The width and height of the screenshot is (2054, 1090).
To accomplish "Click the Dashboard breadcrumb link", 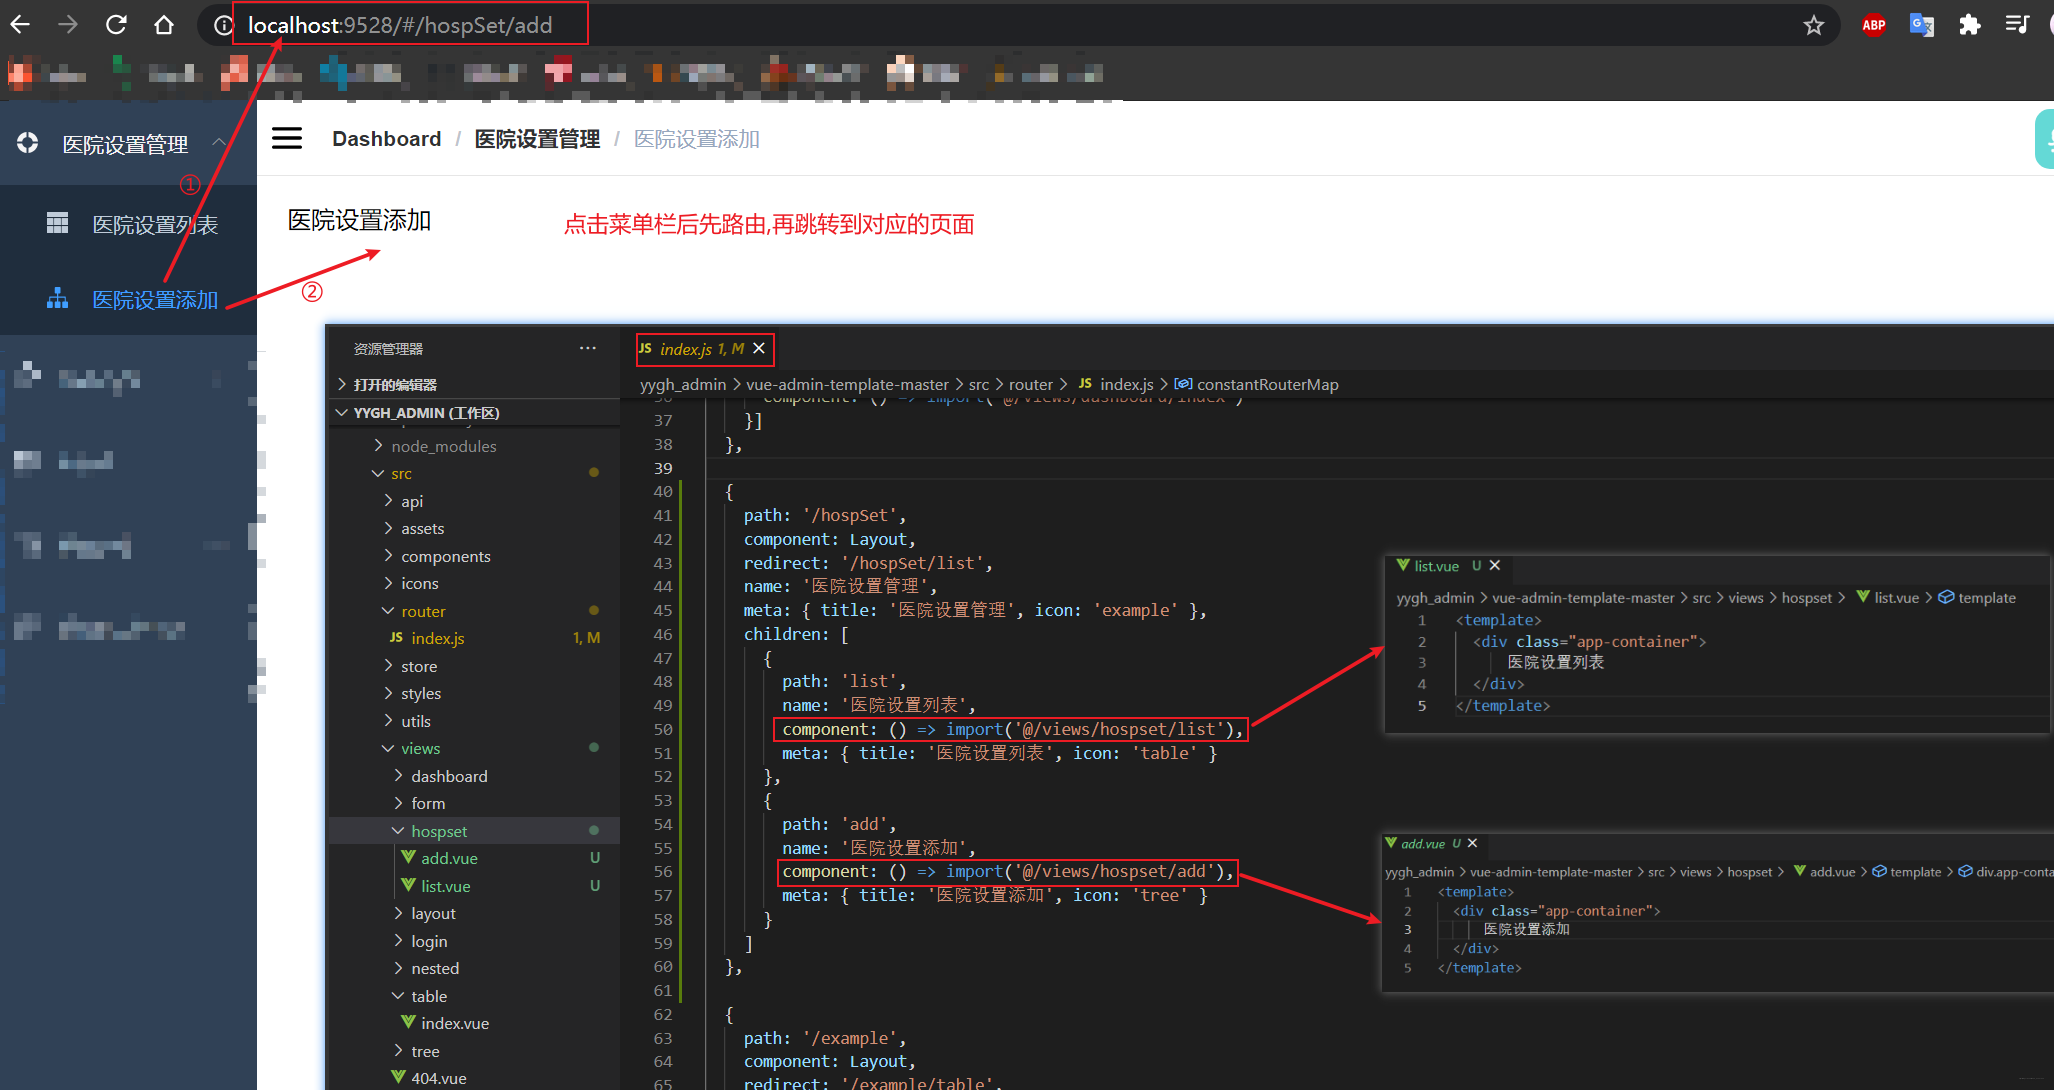I will click(x=386, y=139).
